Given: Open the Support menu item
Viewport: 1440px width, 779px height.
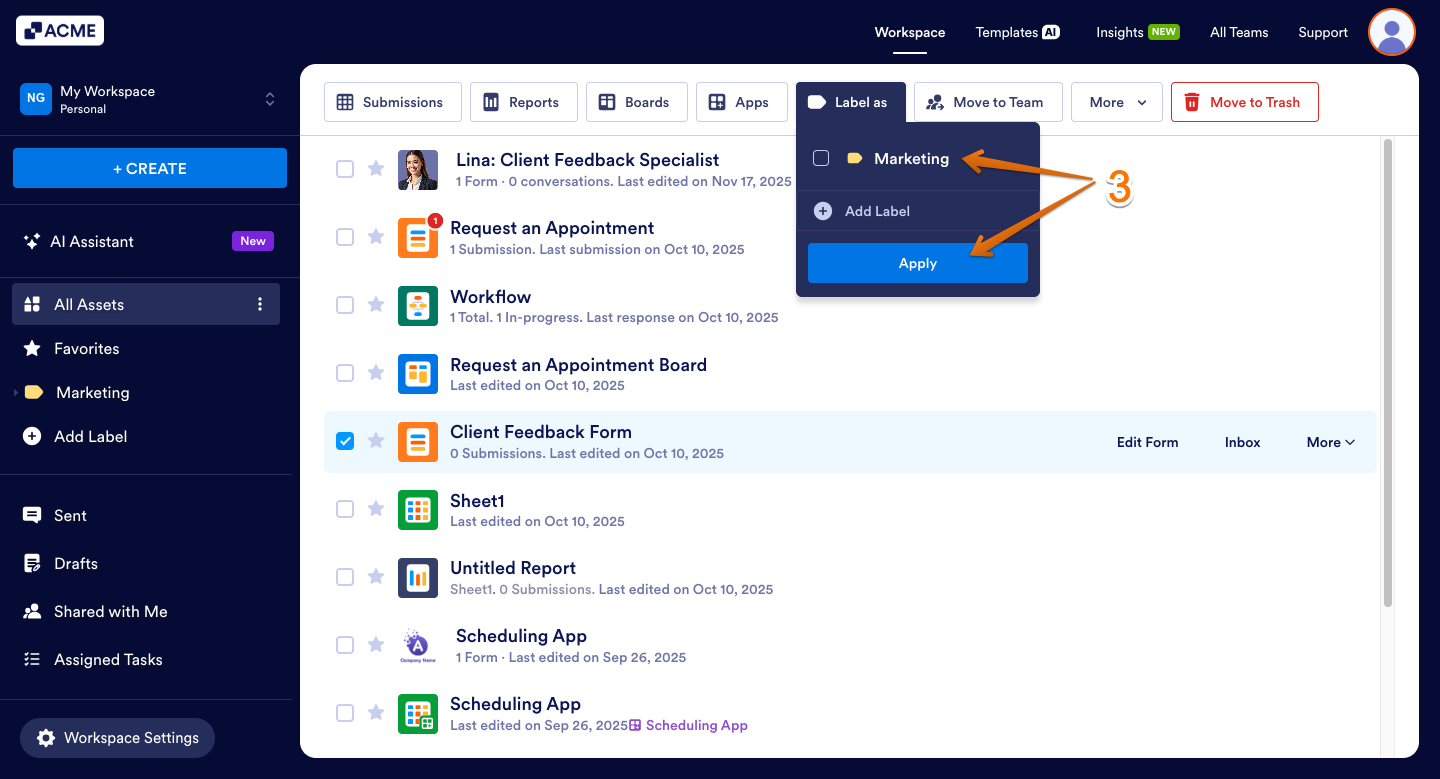Looking at the screenshot, I should (x=1323, y=32).
